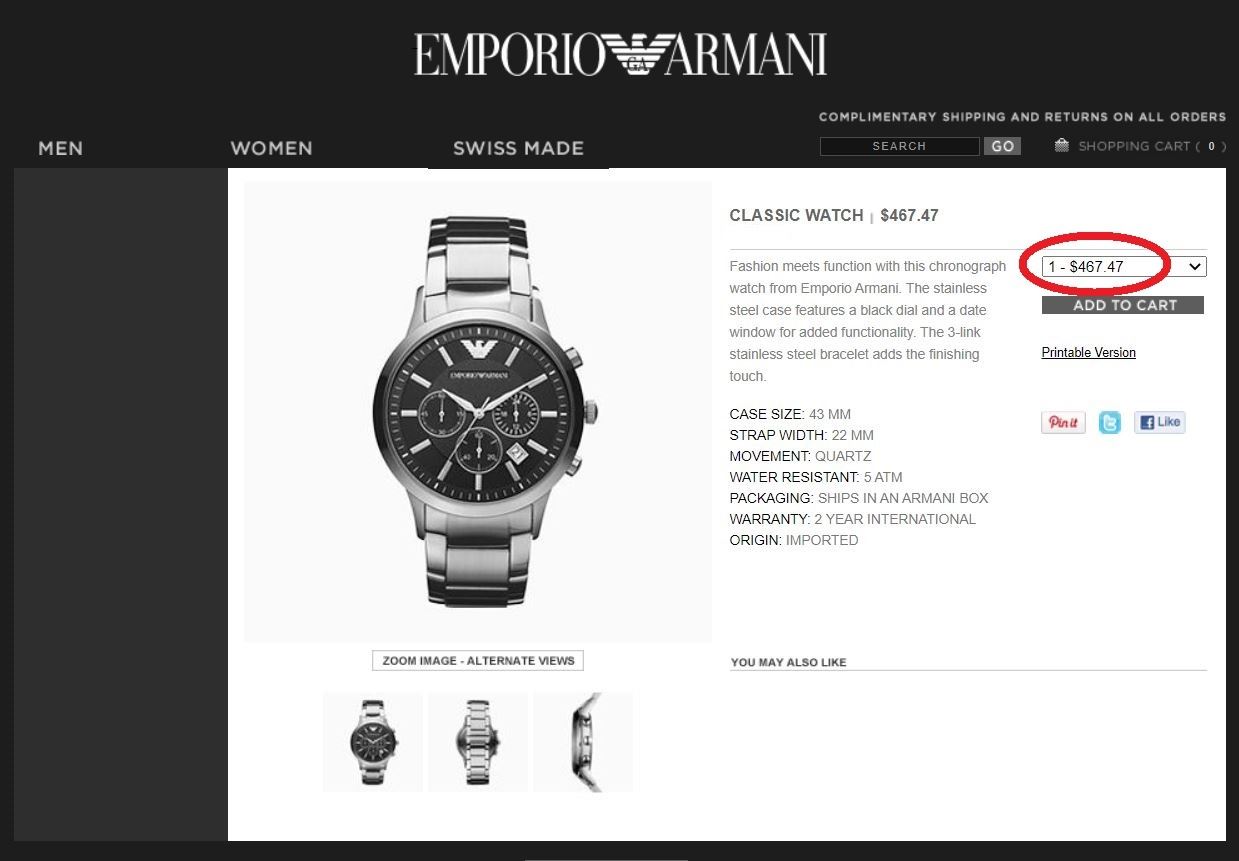Select the front view watch thumbnail
Image resolution: width=1239 pixels, height=861 pixels.
pos(372,742)
